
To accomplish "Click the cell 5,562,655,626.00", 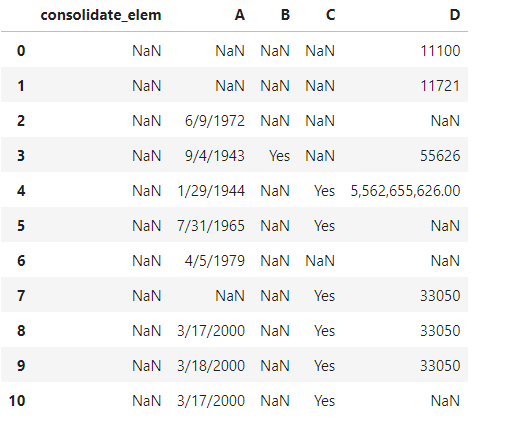I will click(405, 191).
